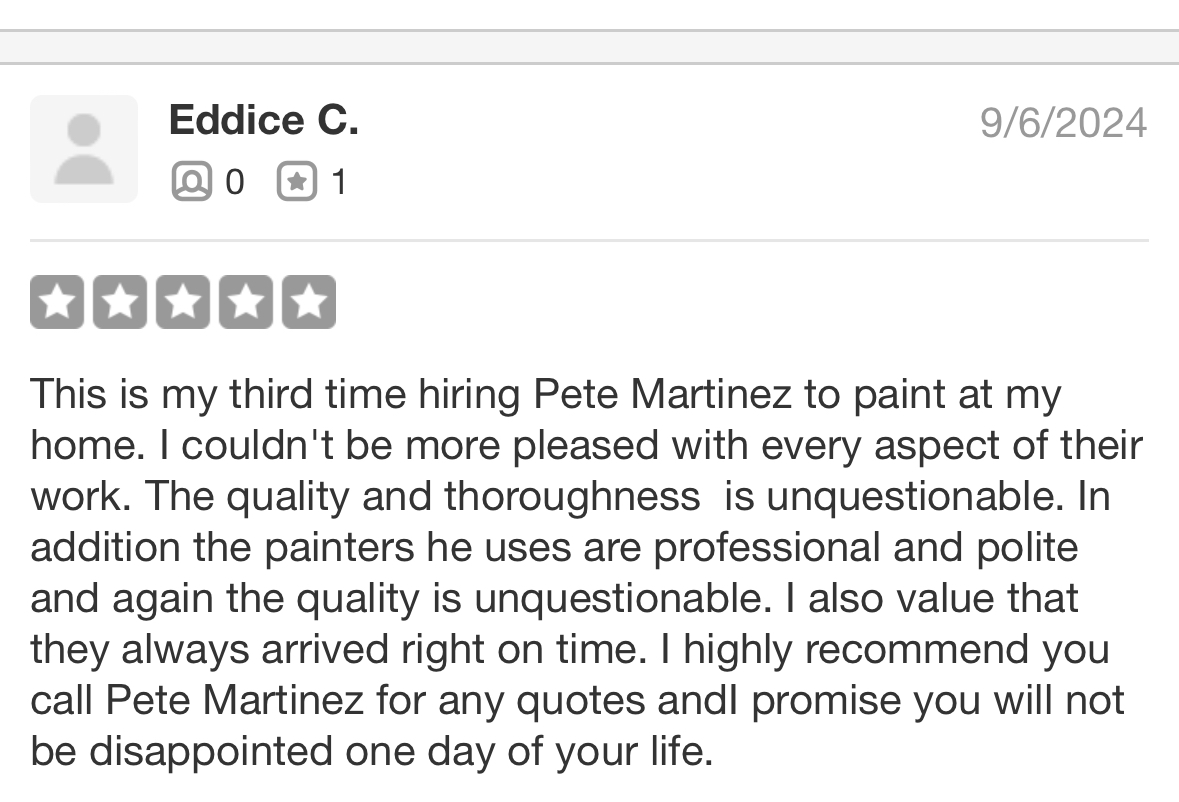The image size is (1179, 802).
Task: Click the friend count number 0
Action: pyautogui.click(x=234, y=182)
